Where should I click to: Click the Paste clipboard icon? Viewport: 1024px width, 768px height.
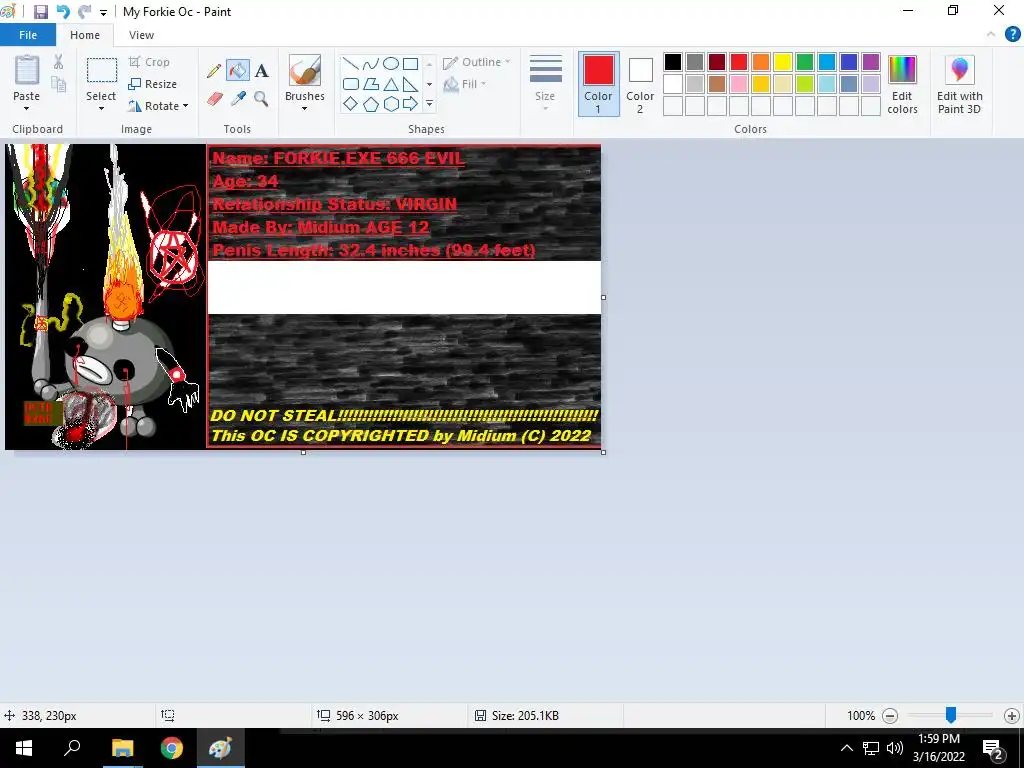[x=27, y=70]
